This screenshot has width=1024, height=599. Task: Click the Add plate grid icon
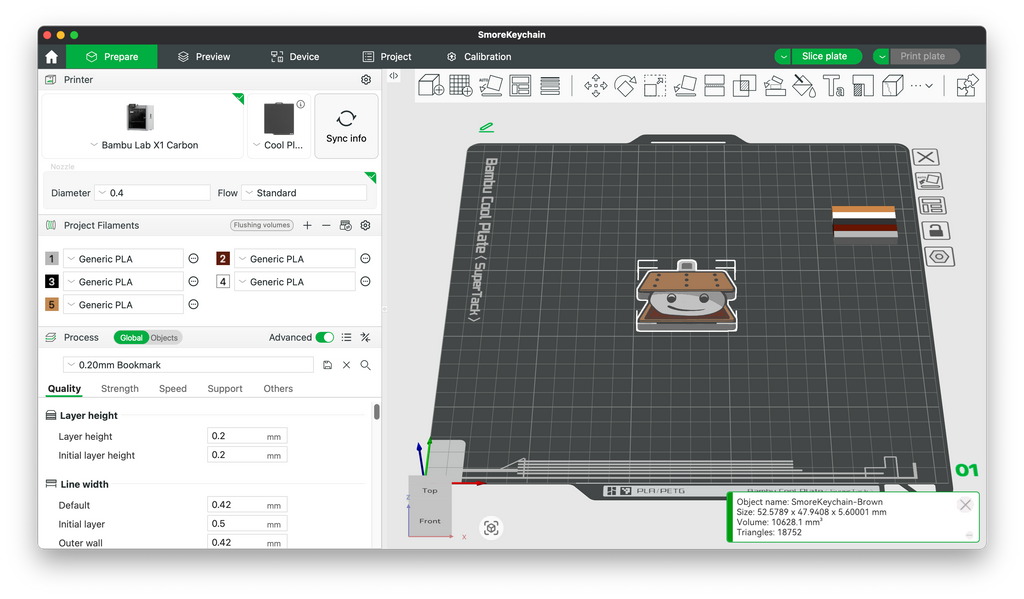point(460,86)
